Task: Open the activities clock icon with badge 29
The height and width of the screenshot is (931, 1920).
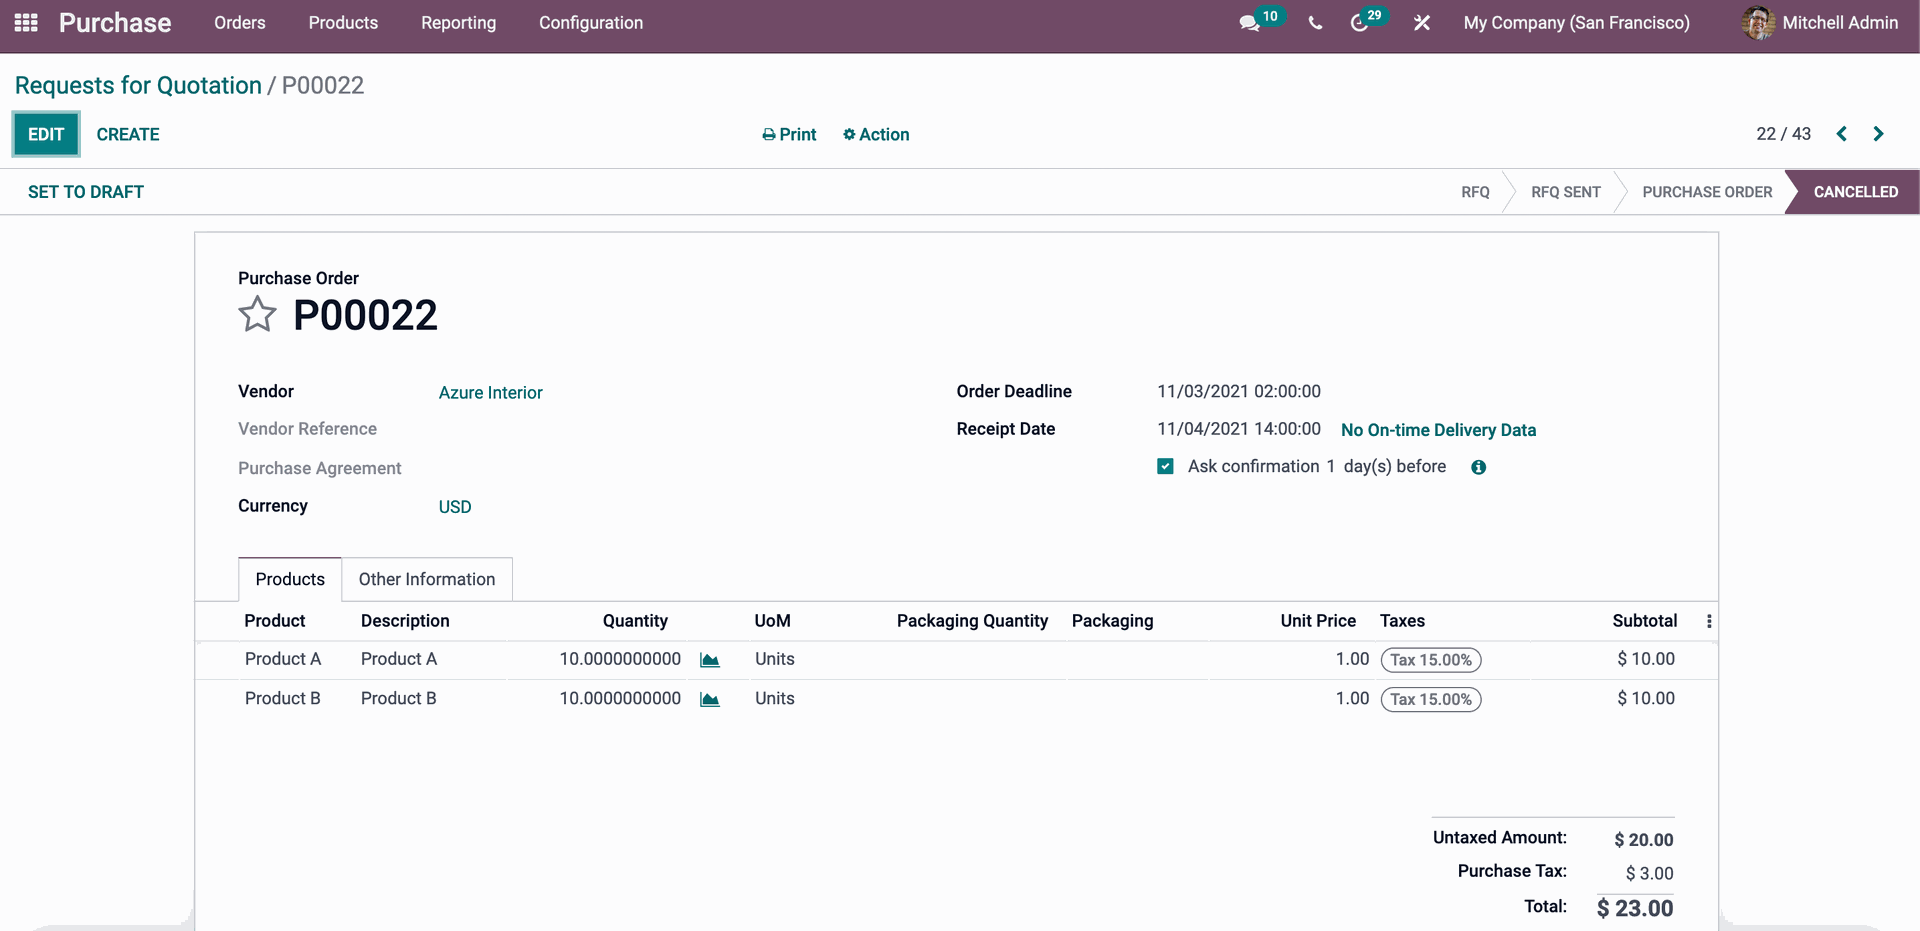Action: pos(1359,23)
